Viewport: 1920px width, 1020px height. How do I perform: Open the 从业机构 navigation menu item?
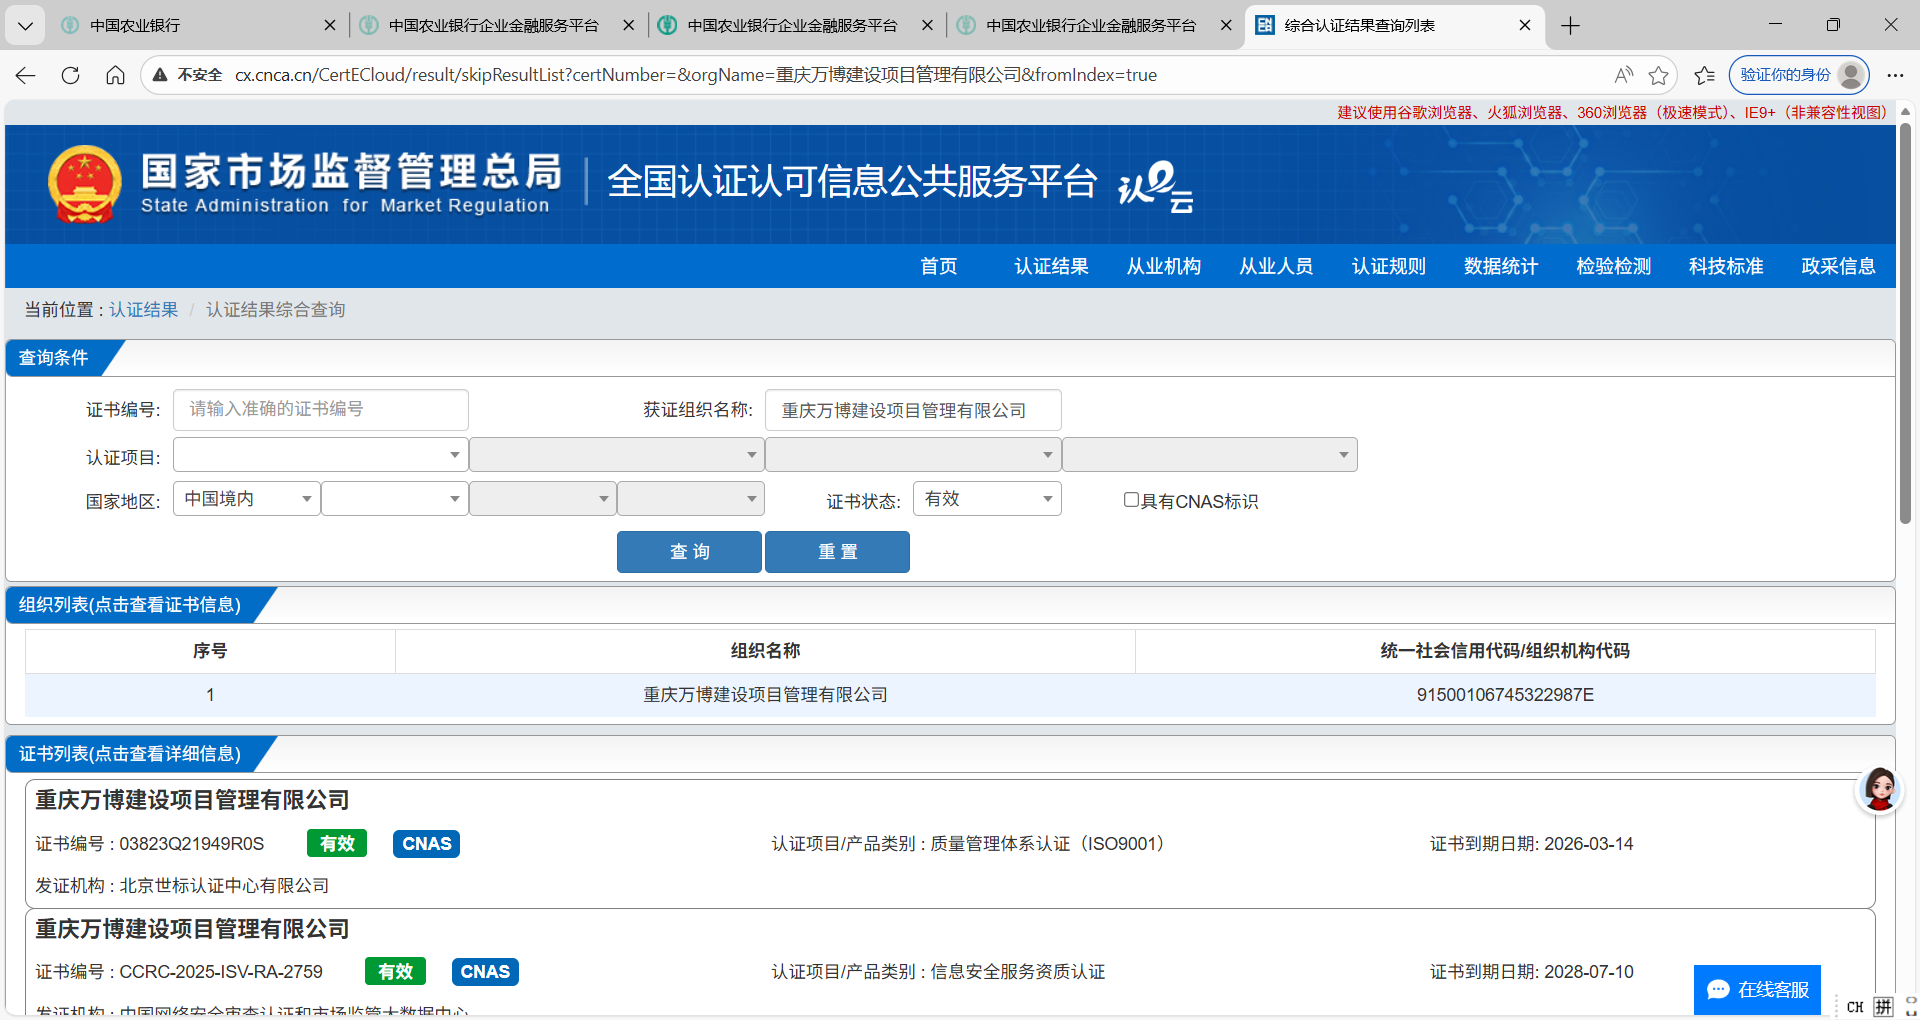pyautogui.click(x=1163, y=266)
